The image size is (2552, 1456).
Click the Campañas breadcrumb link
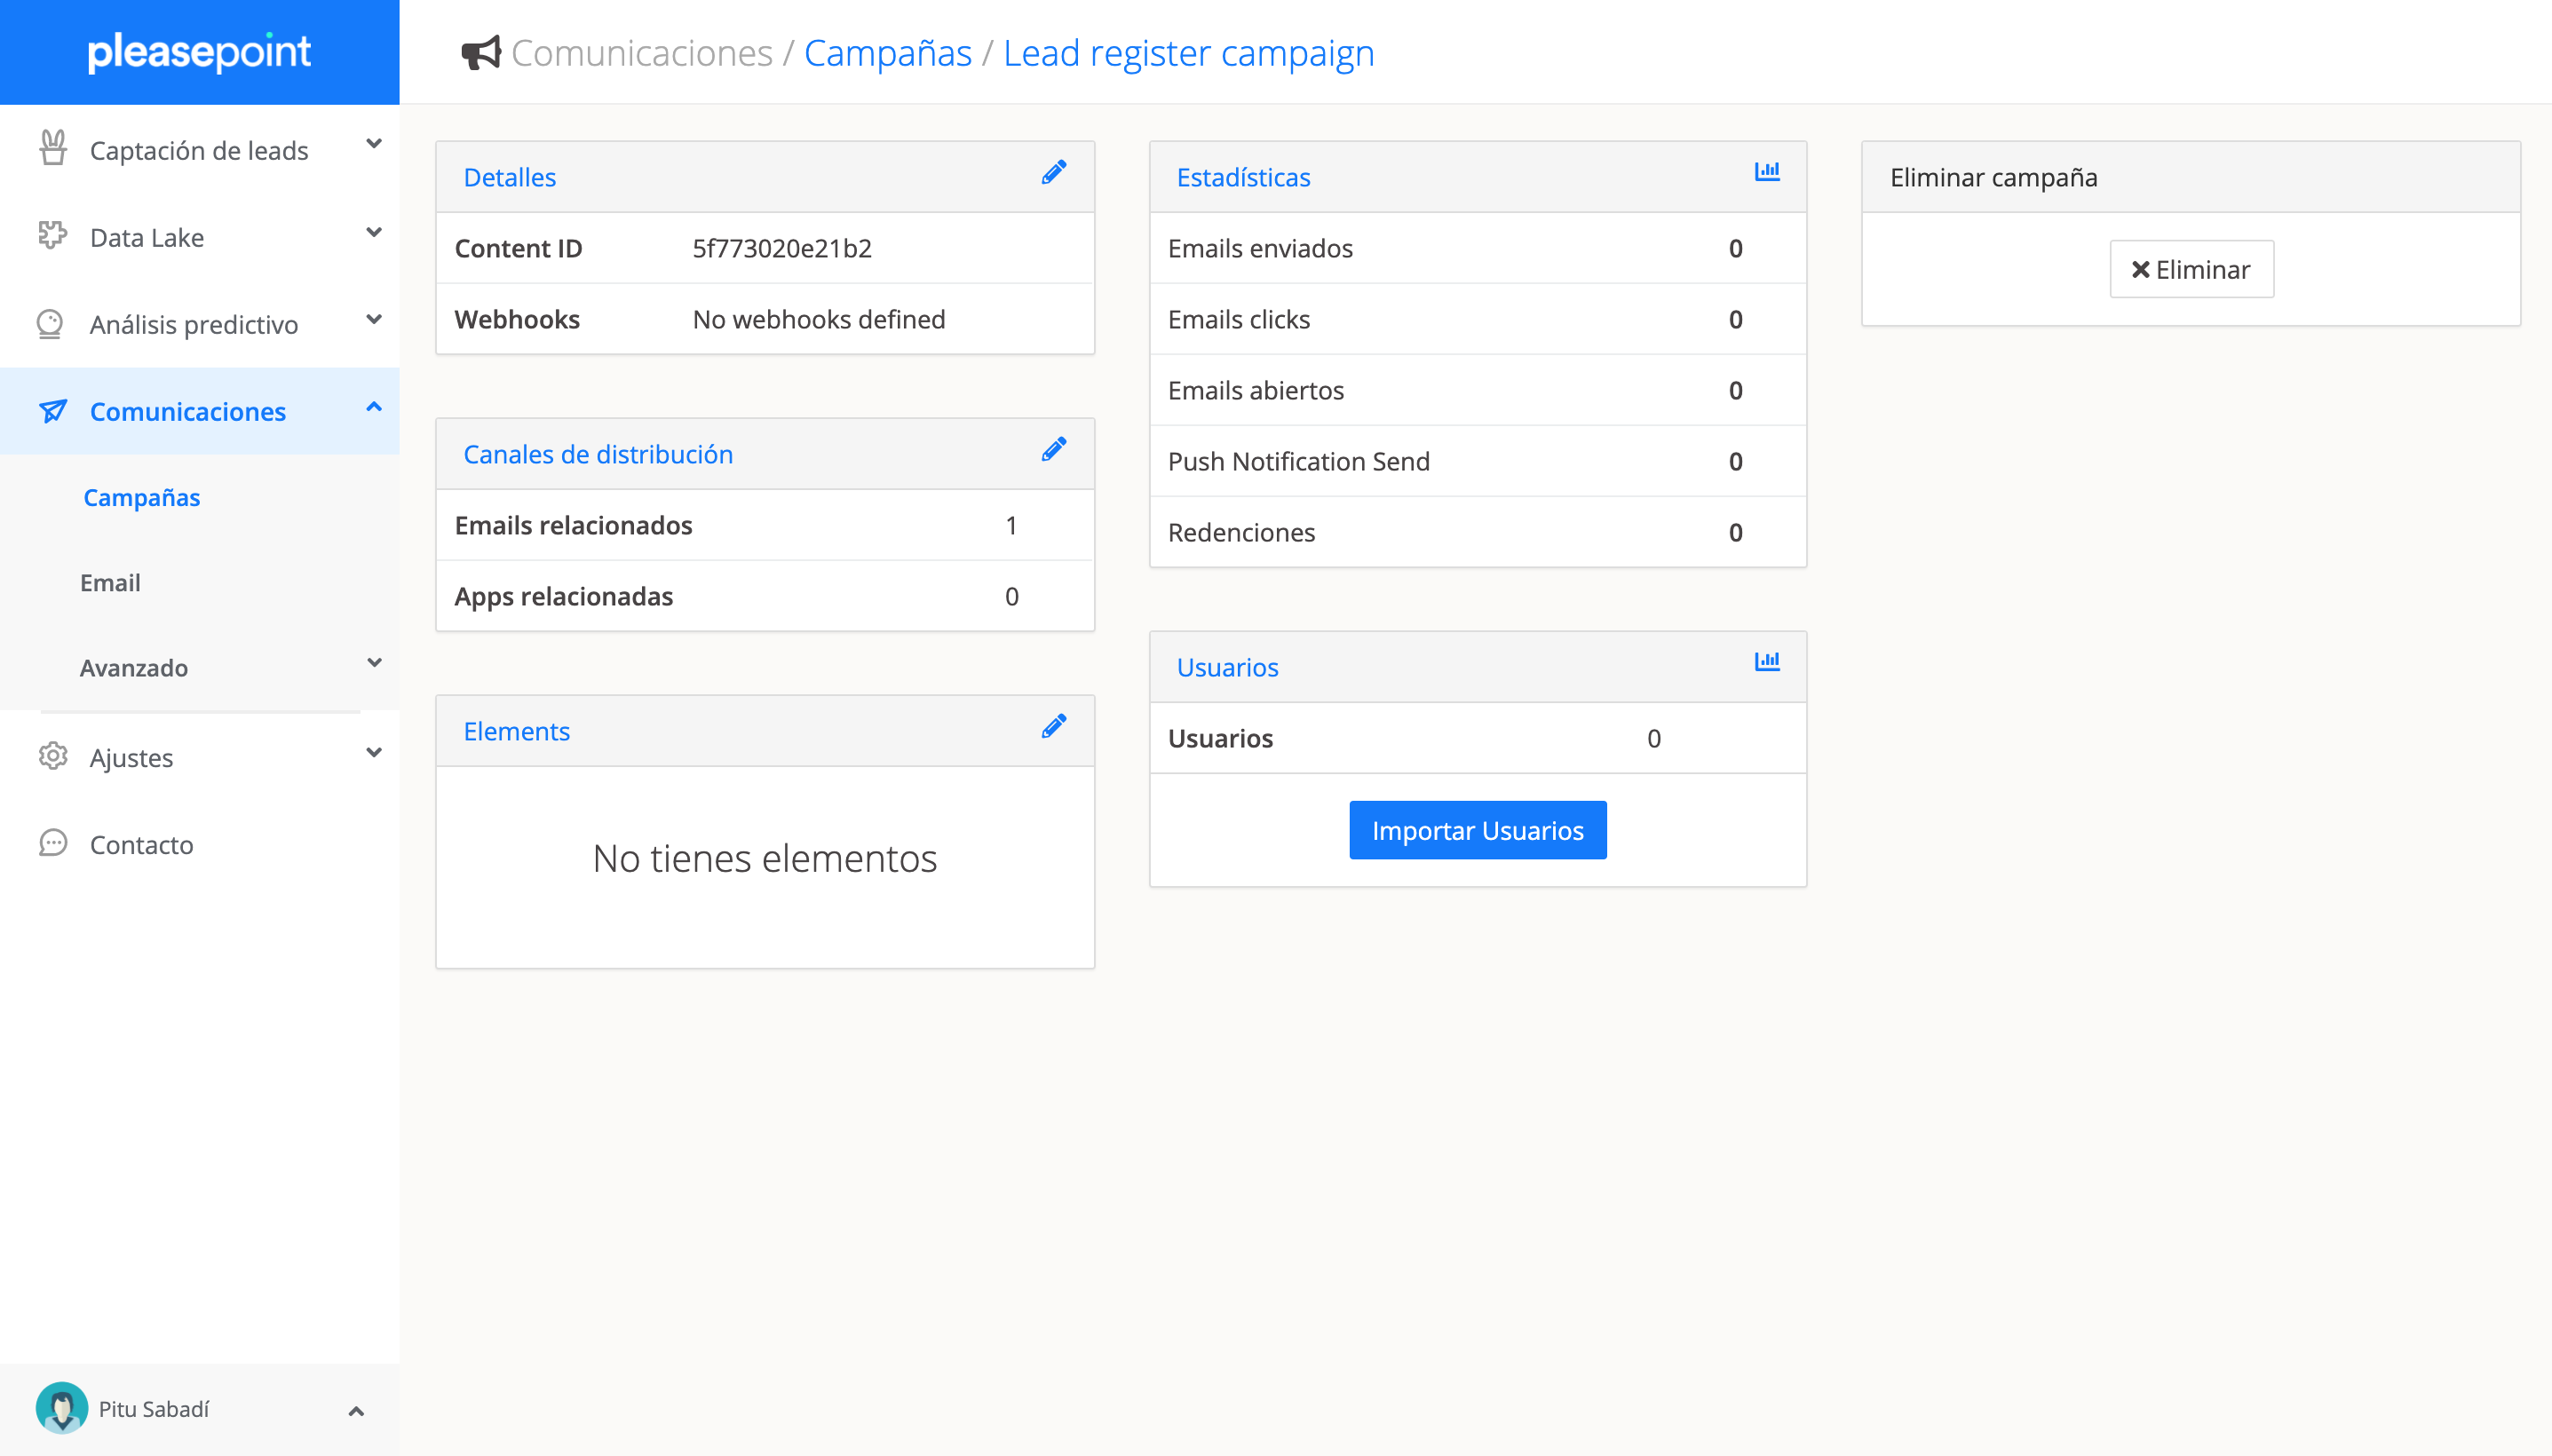887,53
